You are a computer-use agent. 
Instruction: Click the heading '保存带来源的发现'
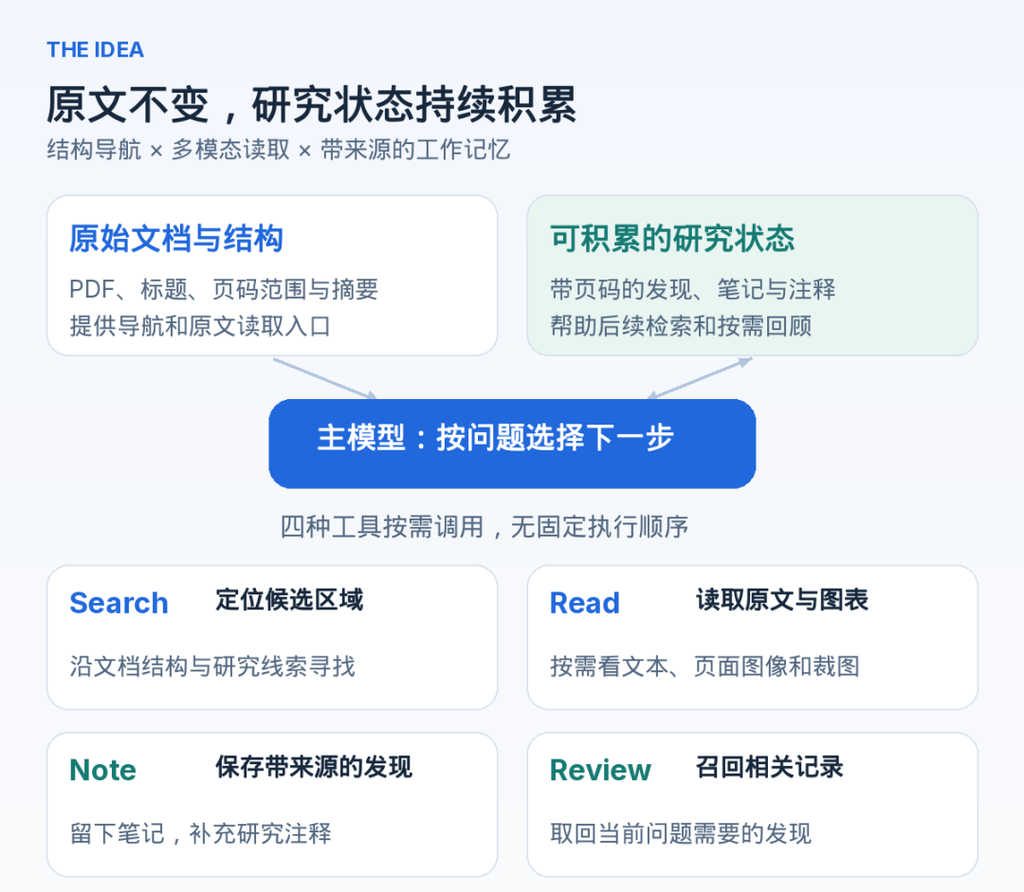pos(314,767)
